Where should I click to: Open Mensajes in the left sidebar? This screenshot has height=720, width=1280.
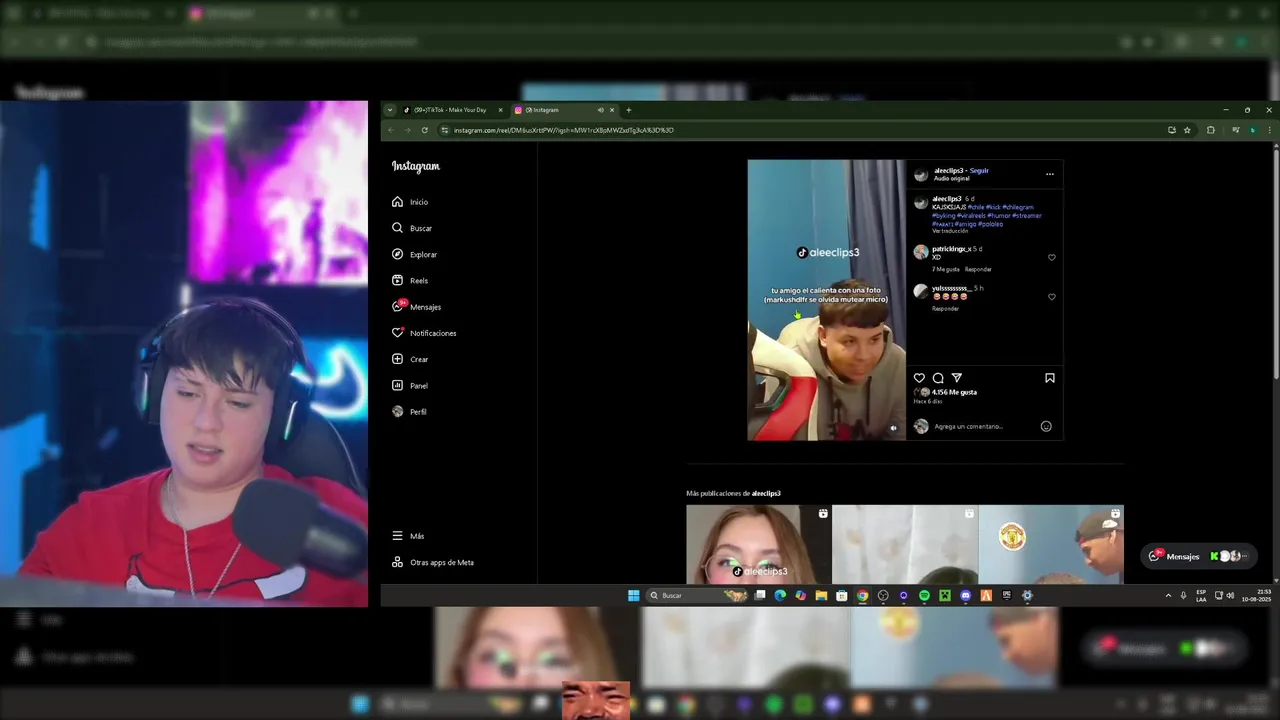[x=416, y=307]
